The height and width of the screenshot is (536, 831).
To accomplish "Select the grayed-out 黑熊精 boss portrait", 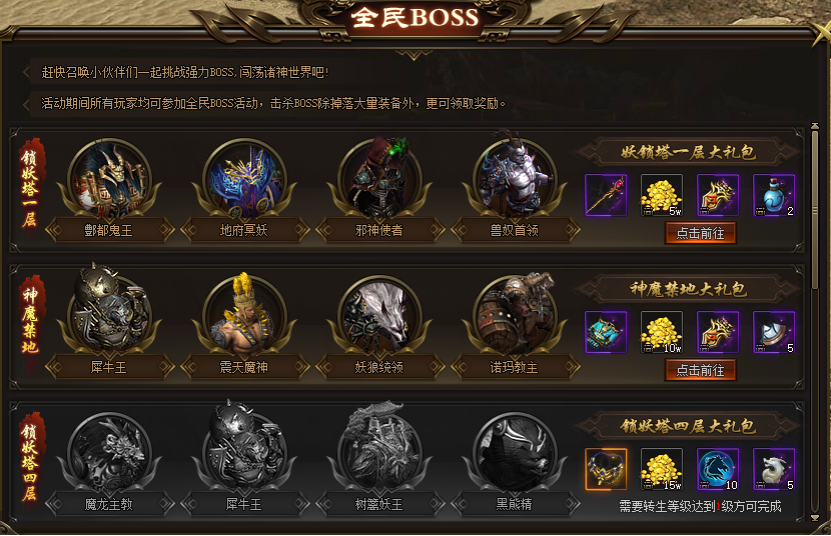I will (515, 453).
